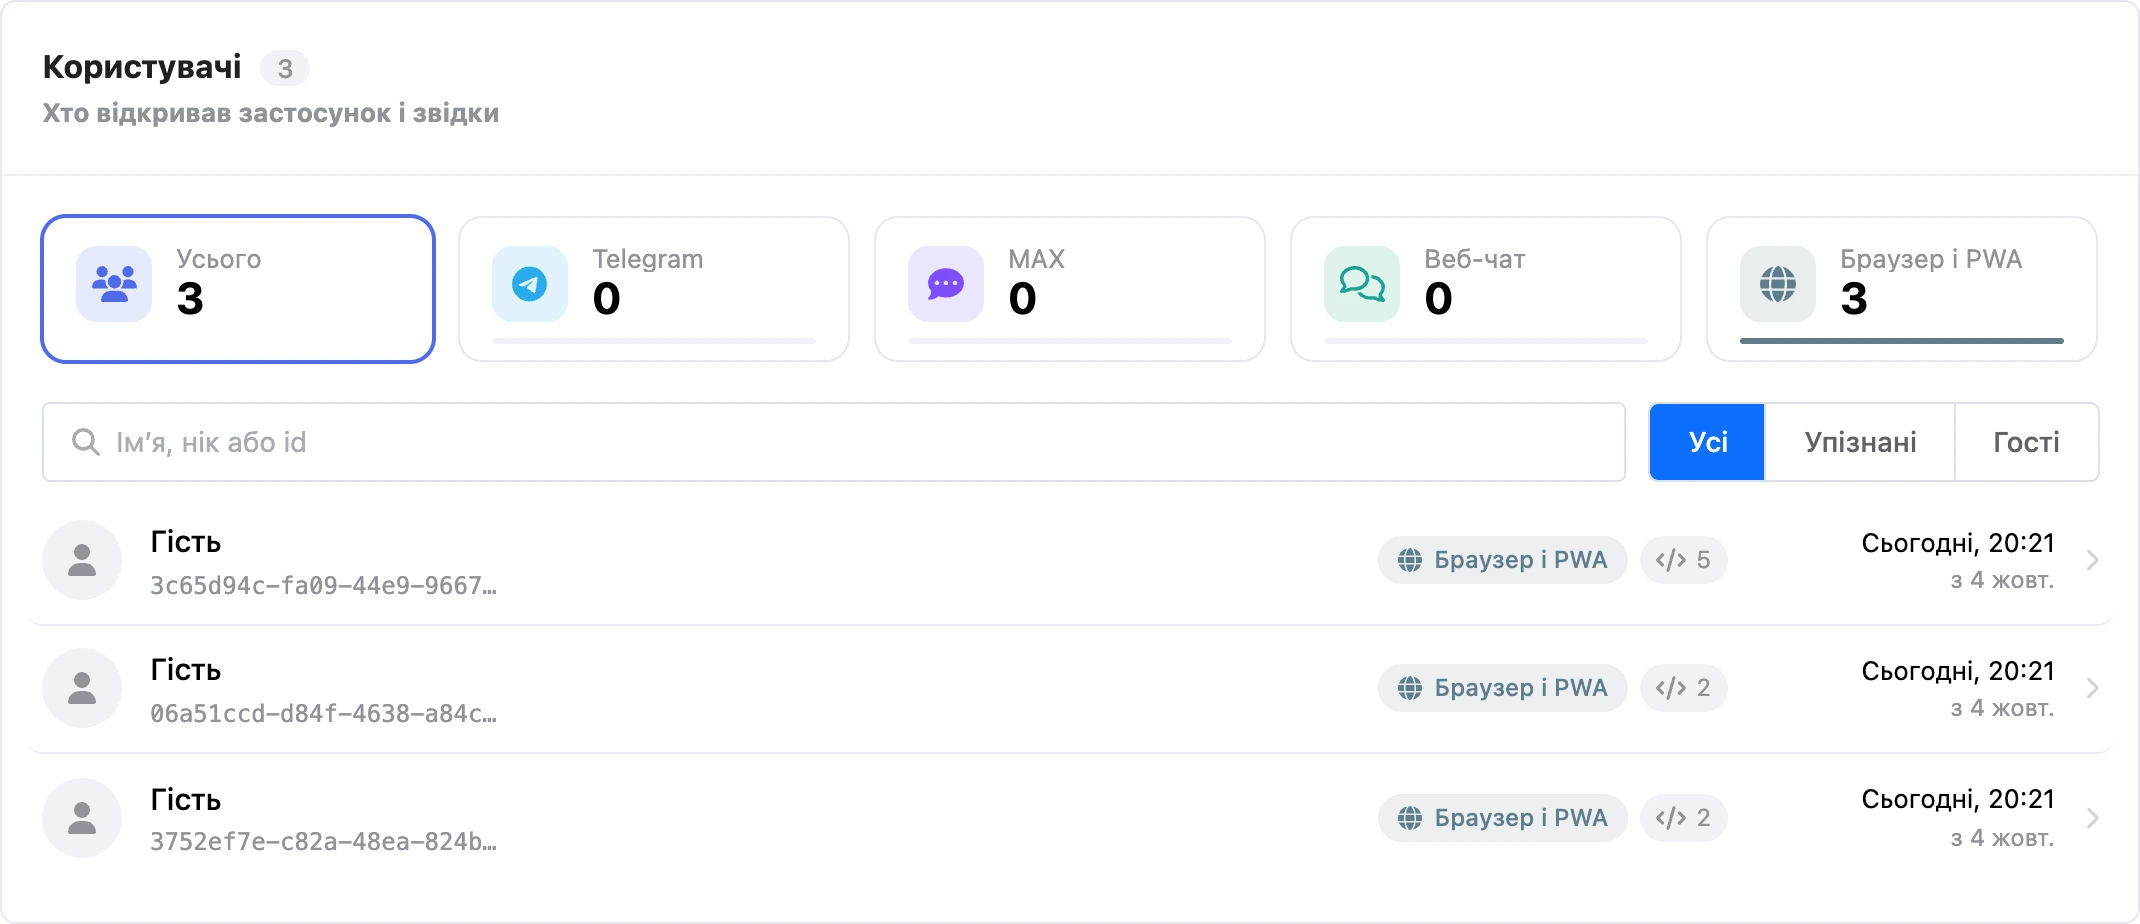This screenshot has width=2140, height=924.
Task: Click the search magnifier icon
Action: tap(86, 442)
